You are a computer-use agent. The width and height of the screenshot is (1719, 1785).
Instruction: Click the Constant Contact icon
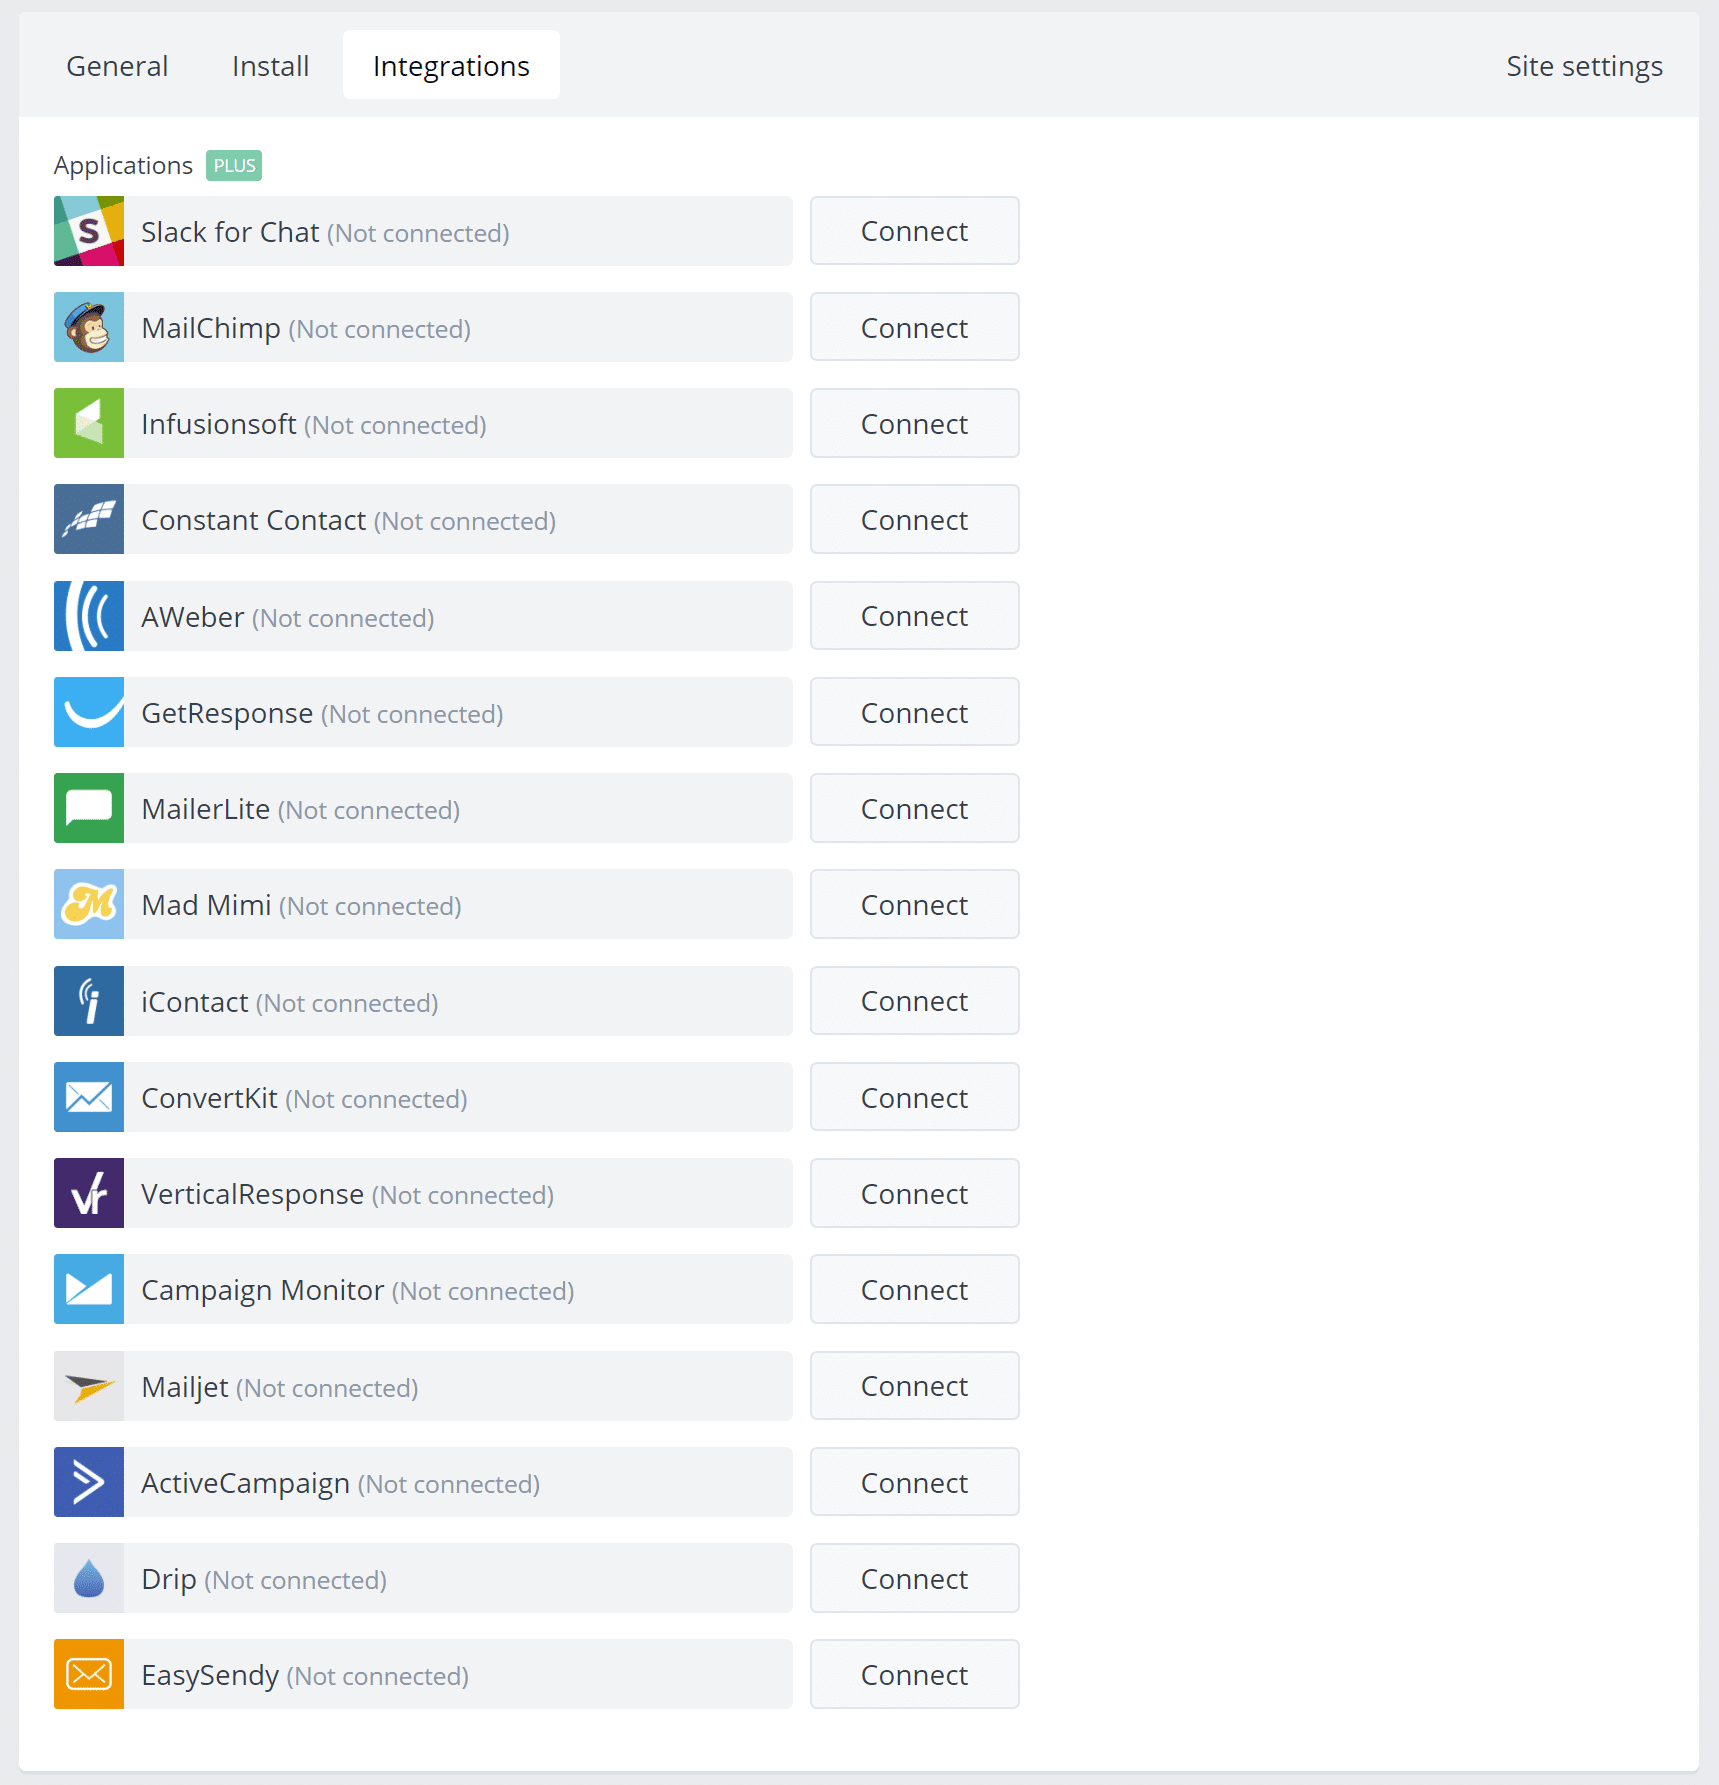pyautogui.click(x=89, y=519)
